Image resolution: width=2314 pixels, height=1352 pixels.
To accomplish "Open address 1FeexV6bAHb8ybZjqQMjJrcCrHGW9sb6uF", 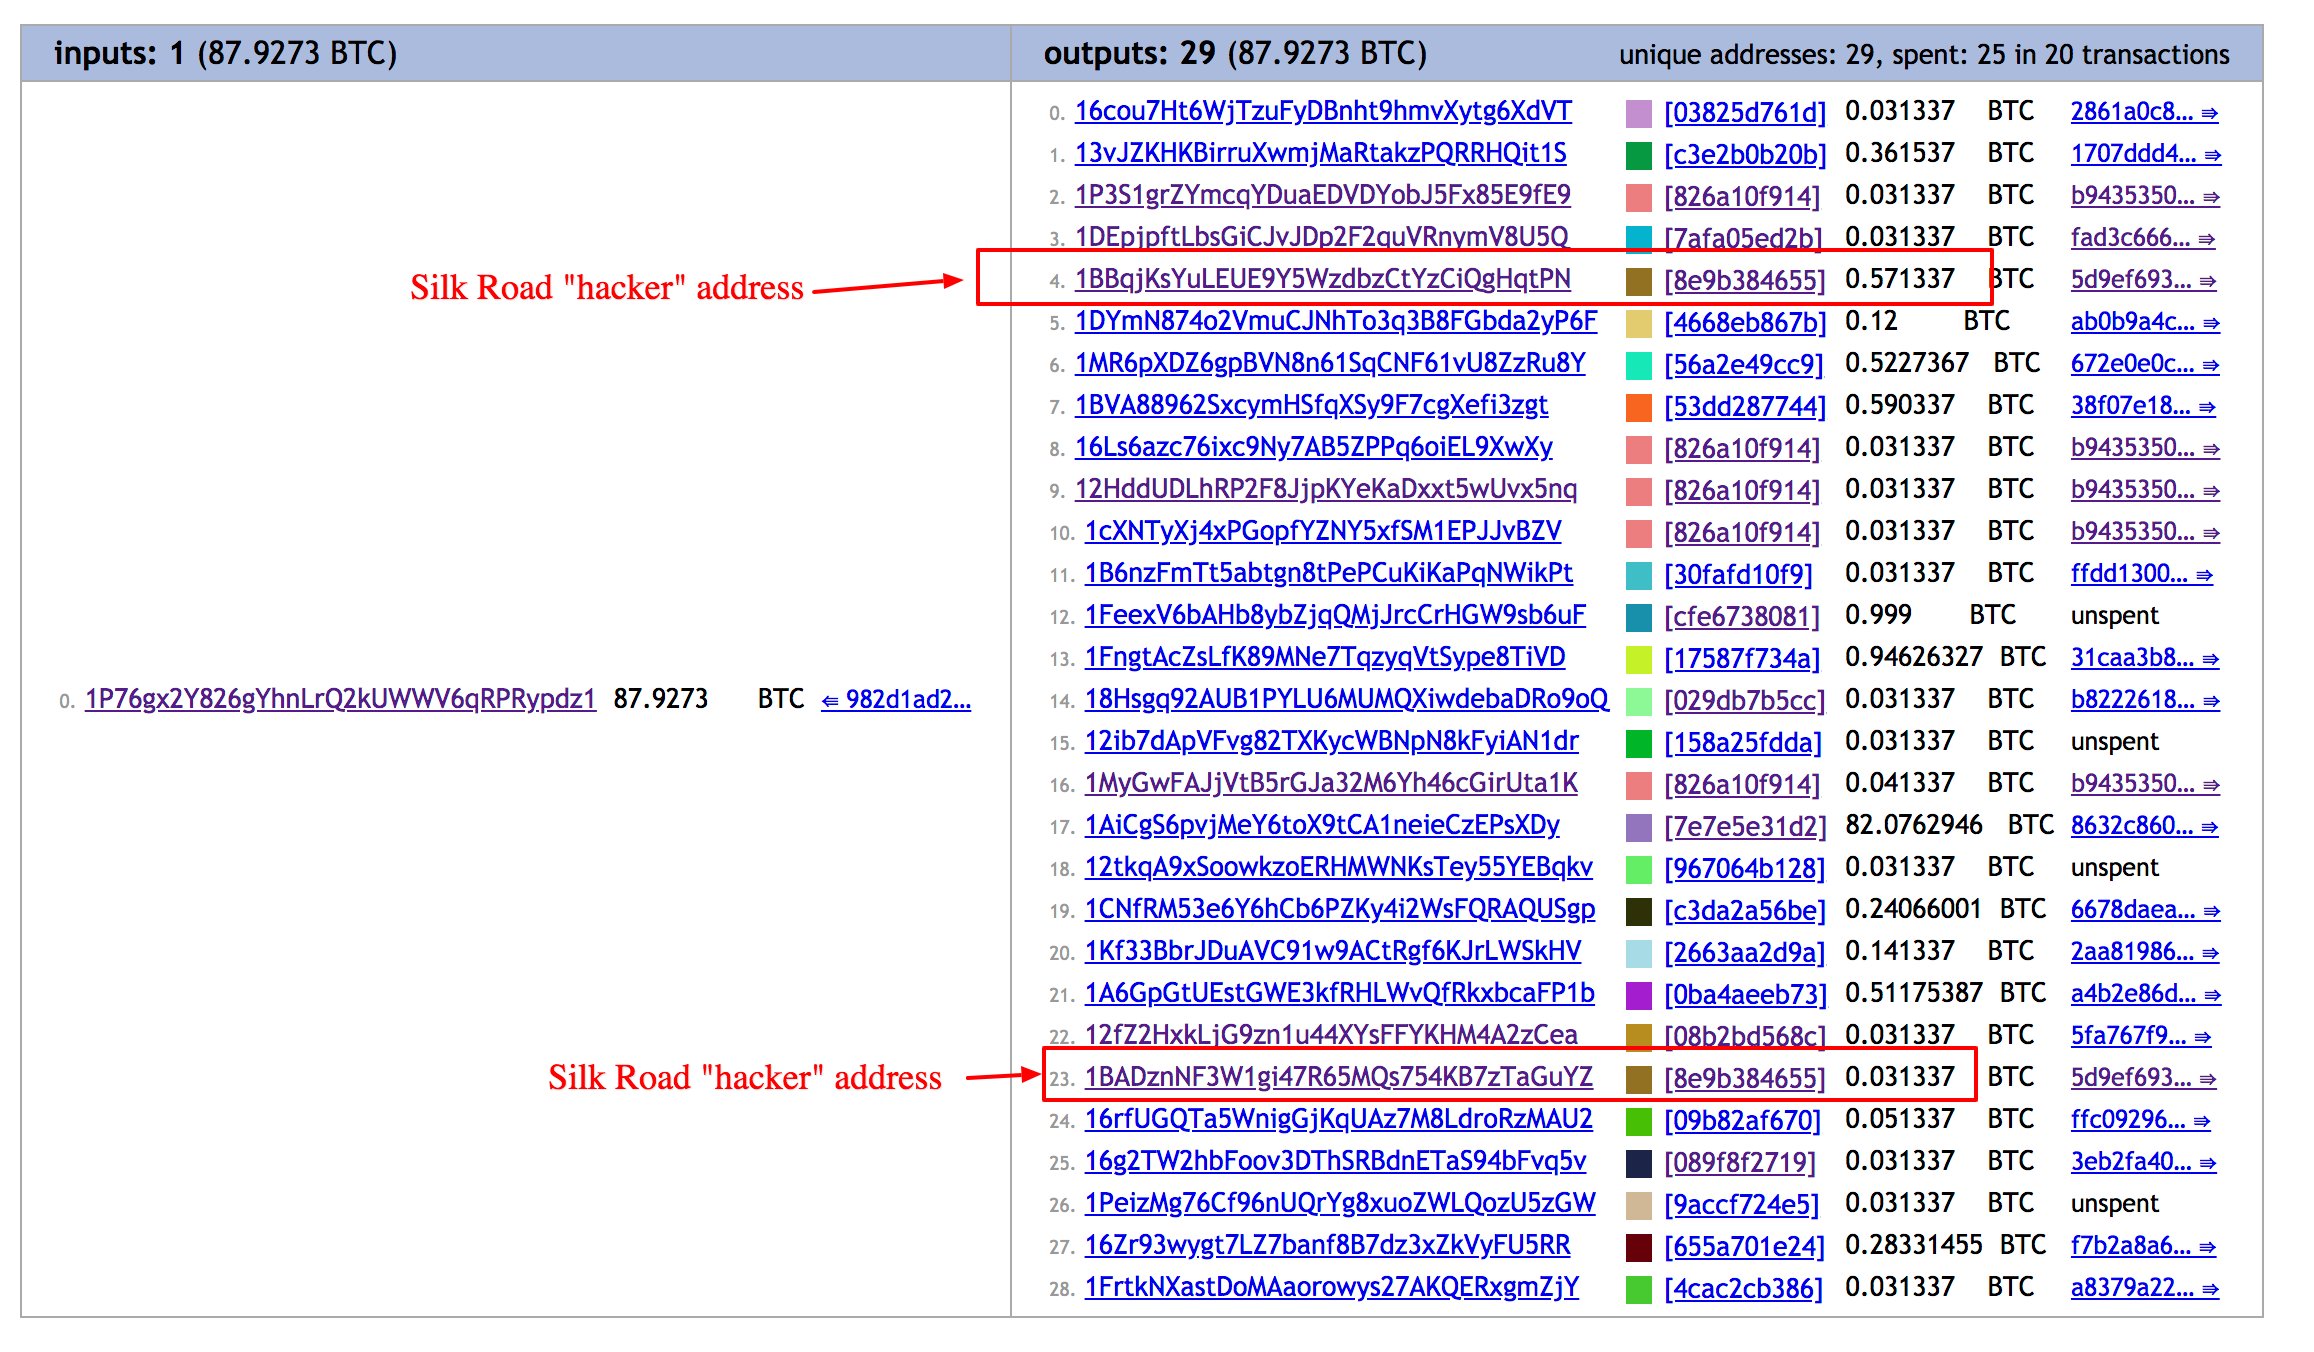I will pos(1335,614).
